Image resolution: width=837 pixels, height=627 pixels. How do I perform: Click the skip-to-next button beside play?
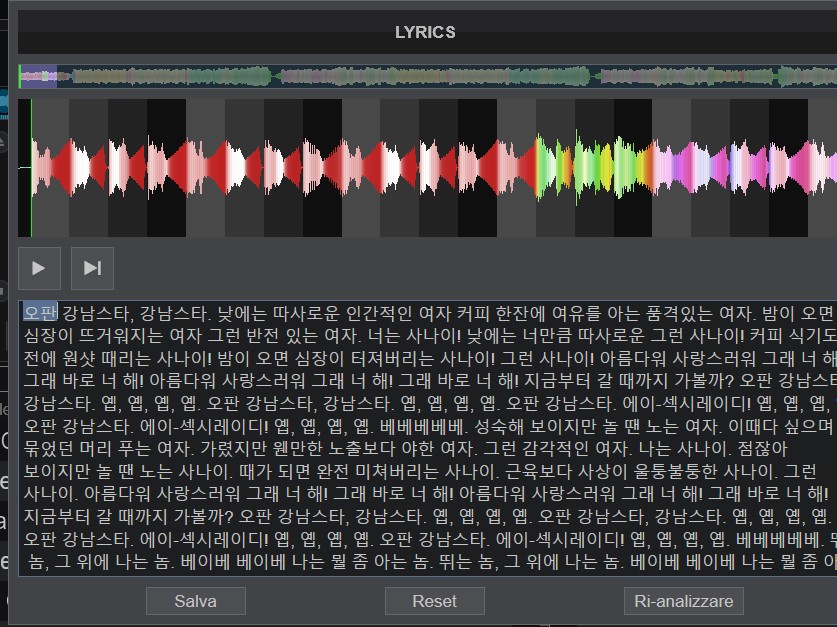point(92,268)
